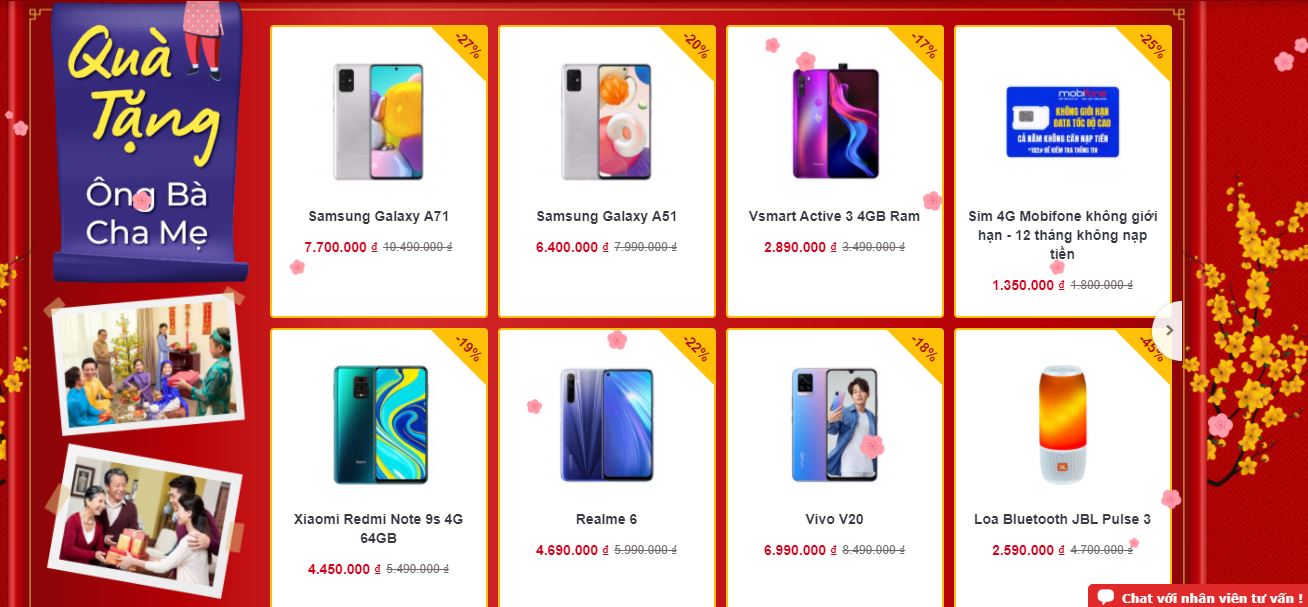1308x607 pixels.
Task: View the JBL Pulse 3 speaker image
Action: (1062, 425)
